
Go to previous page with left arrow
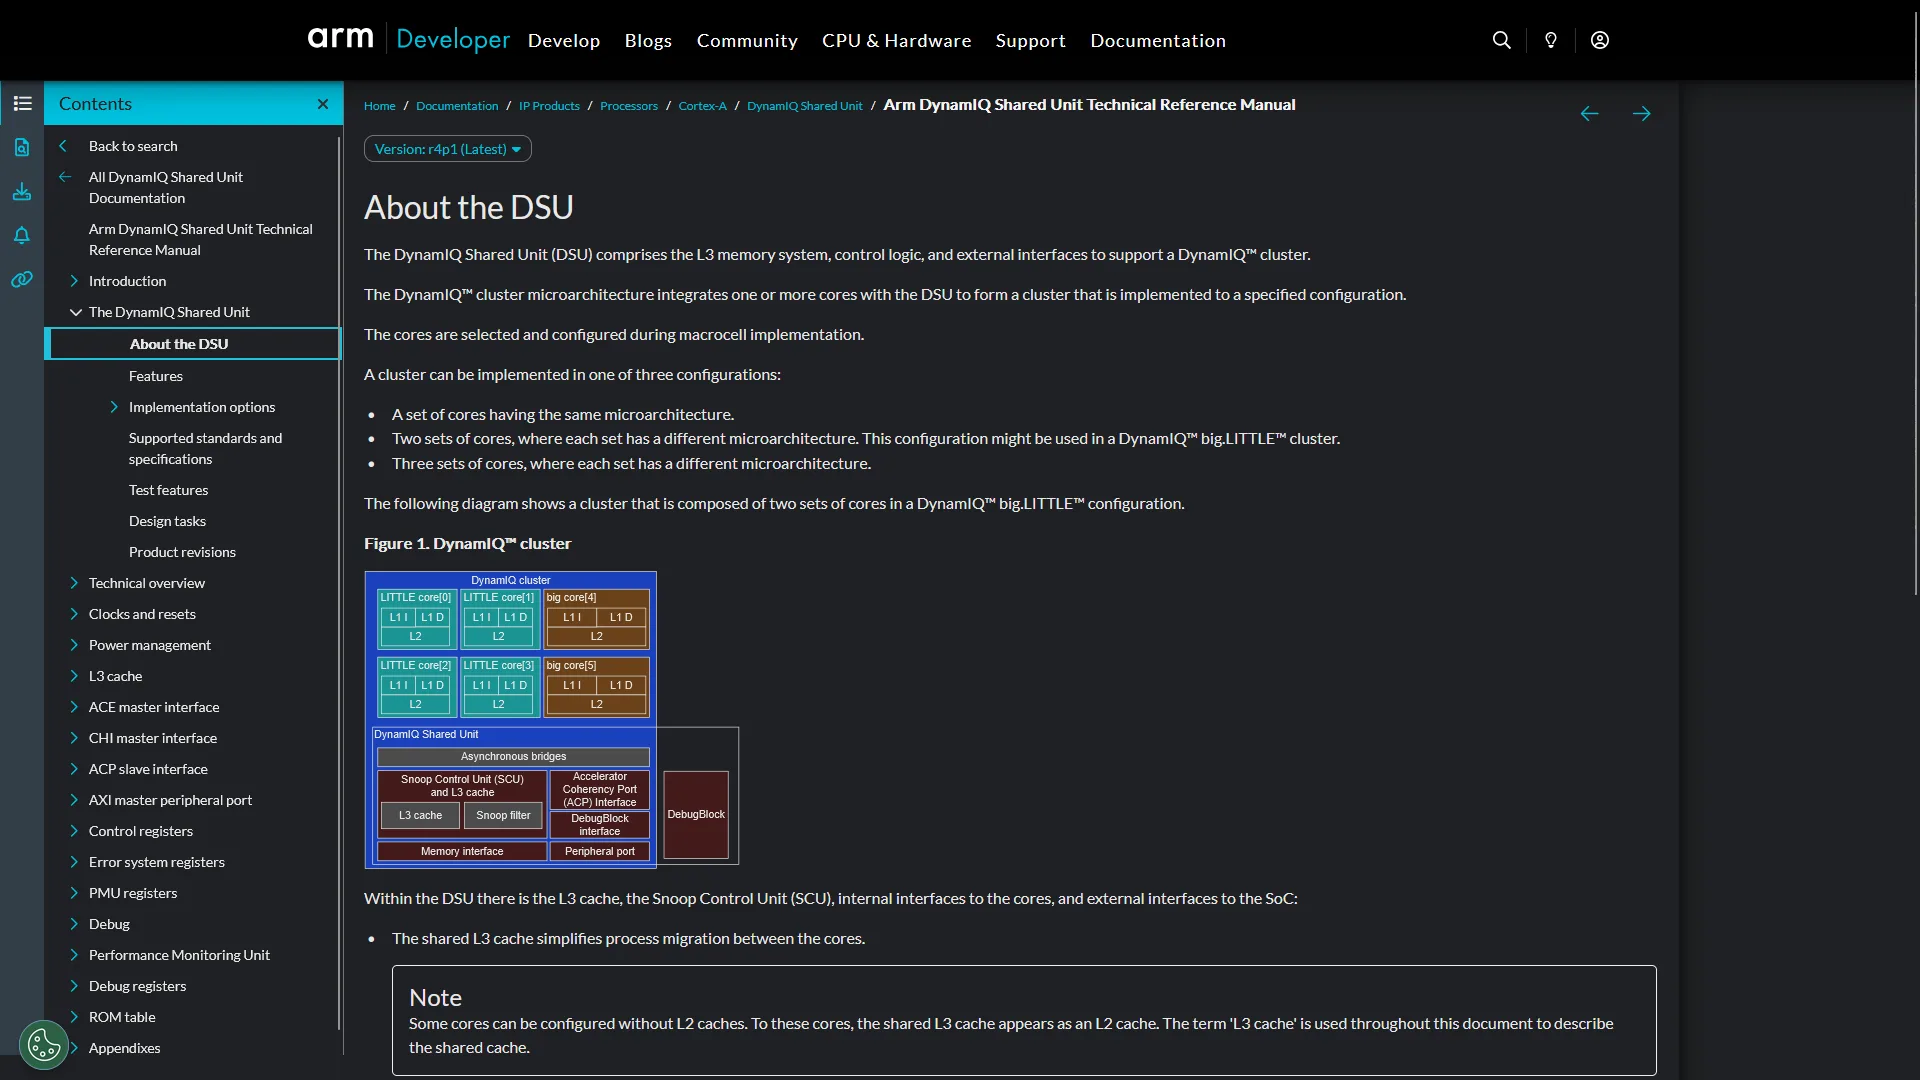coord(1589,114)
